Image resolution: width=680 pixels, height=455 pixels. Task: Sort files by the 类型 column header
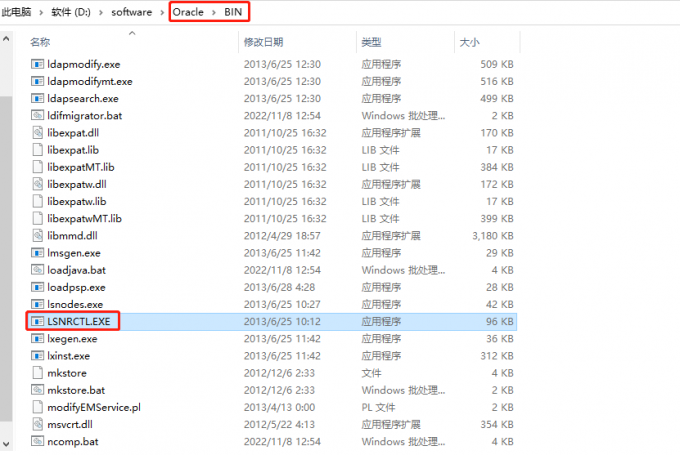(371, 42)
